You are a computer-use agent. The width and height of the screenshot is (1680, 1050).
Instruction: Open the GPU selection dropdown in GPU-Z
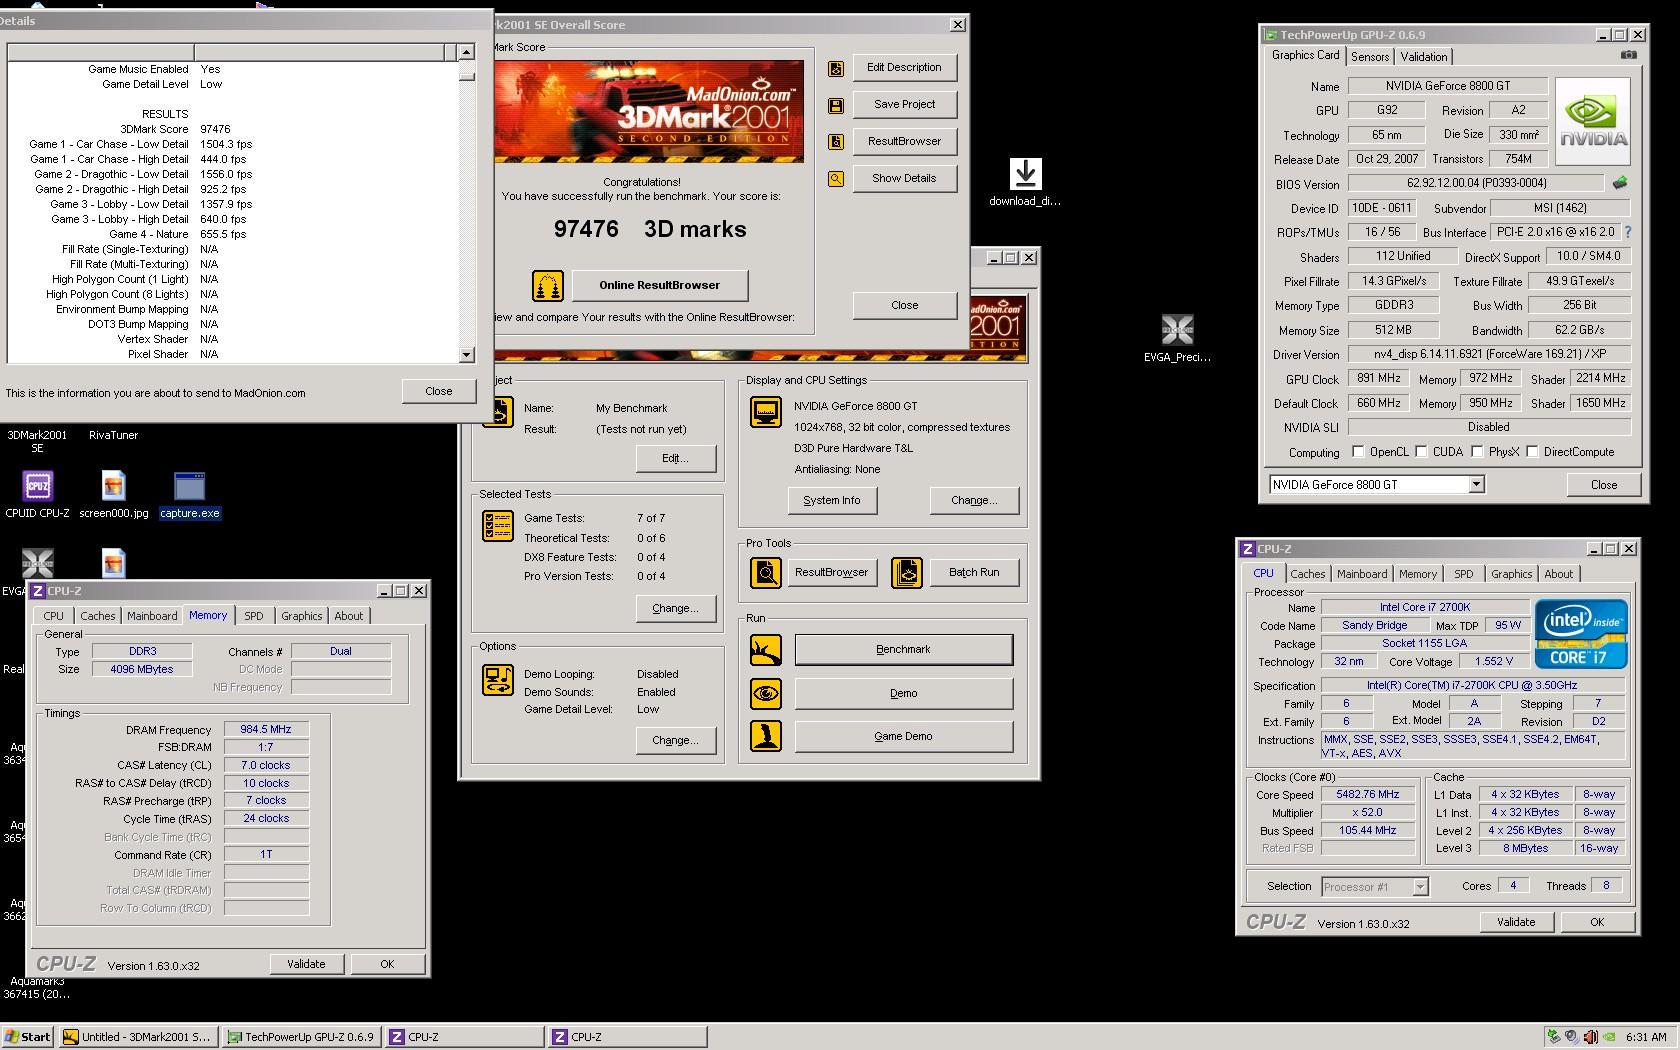coord(1476,485)
